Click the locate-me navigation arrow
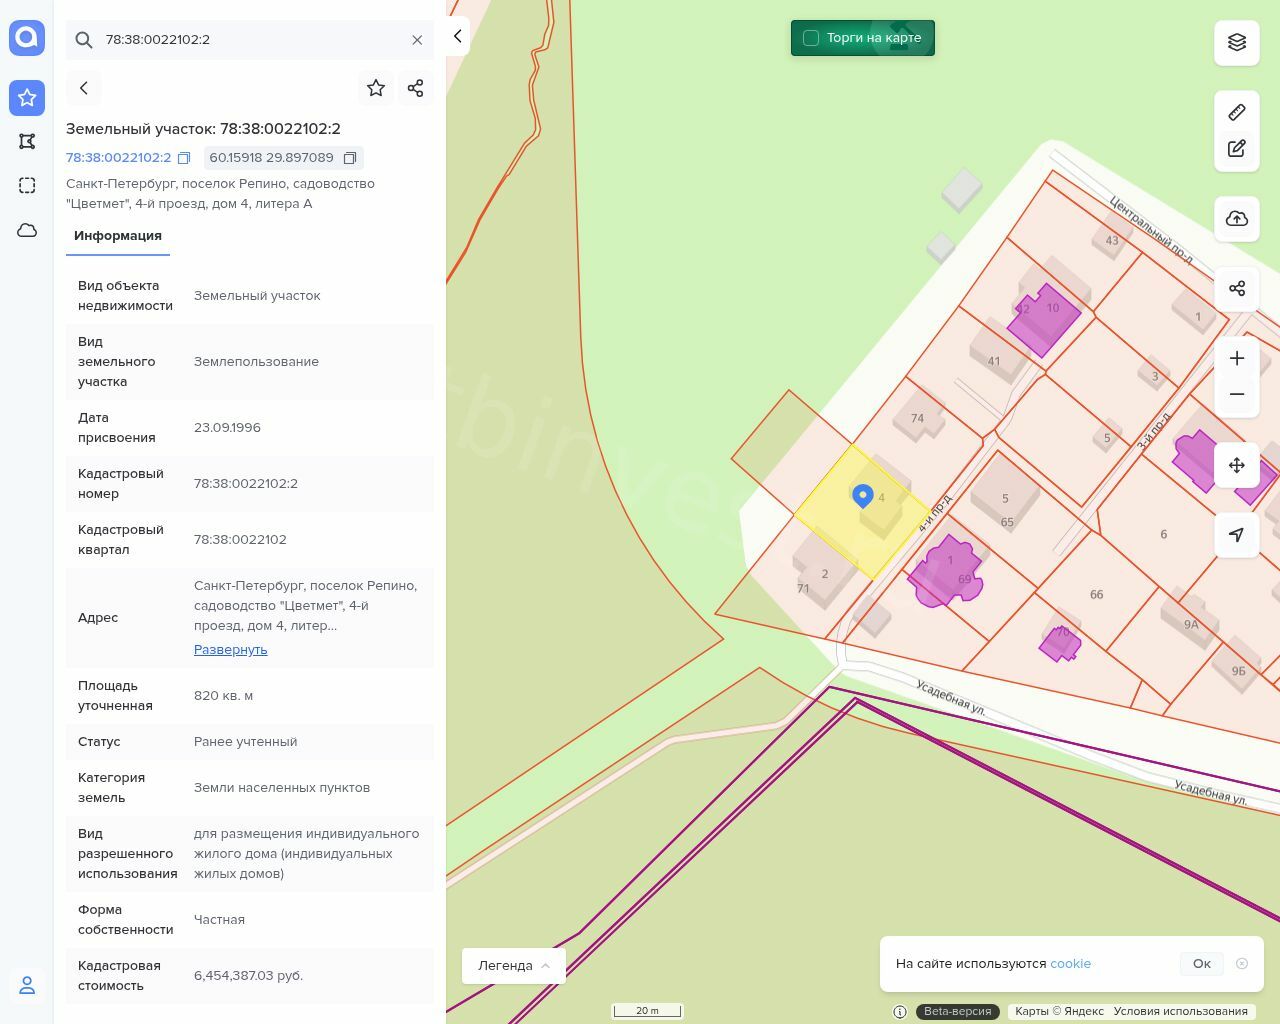This screenshot has width=1280, height=1024. [1237, 535]
